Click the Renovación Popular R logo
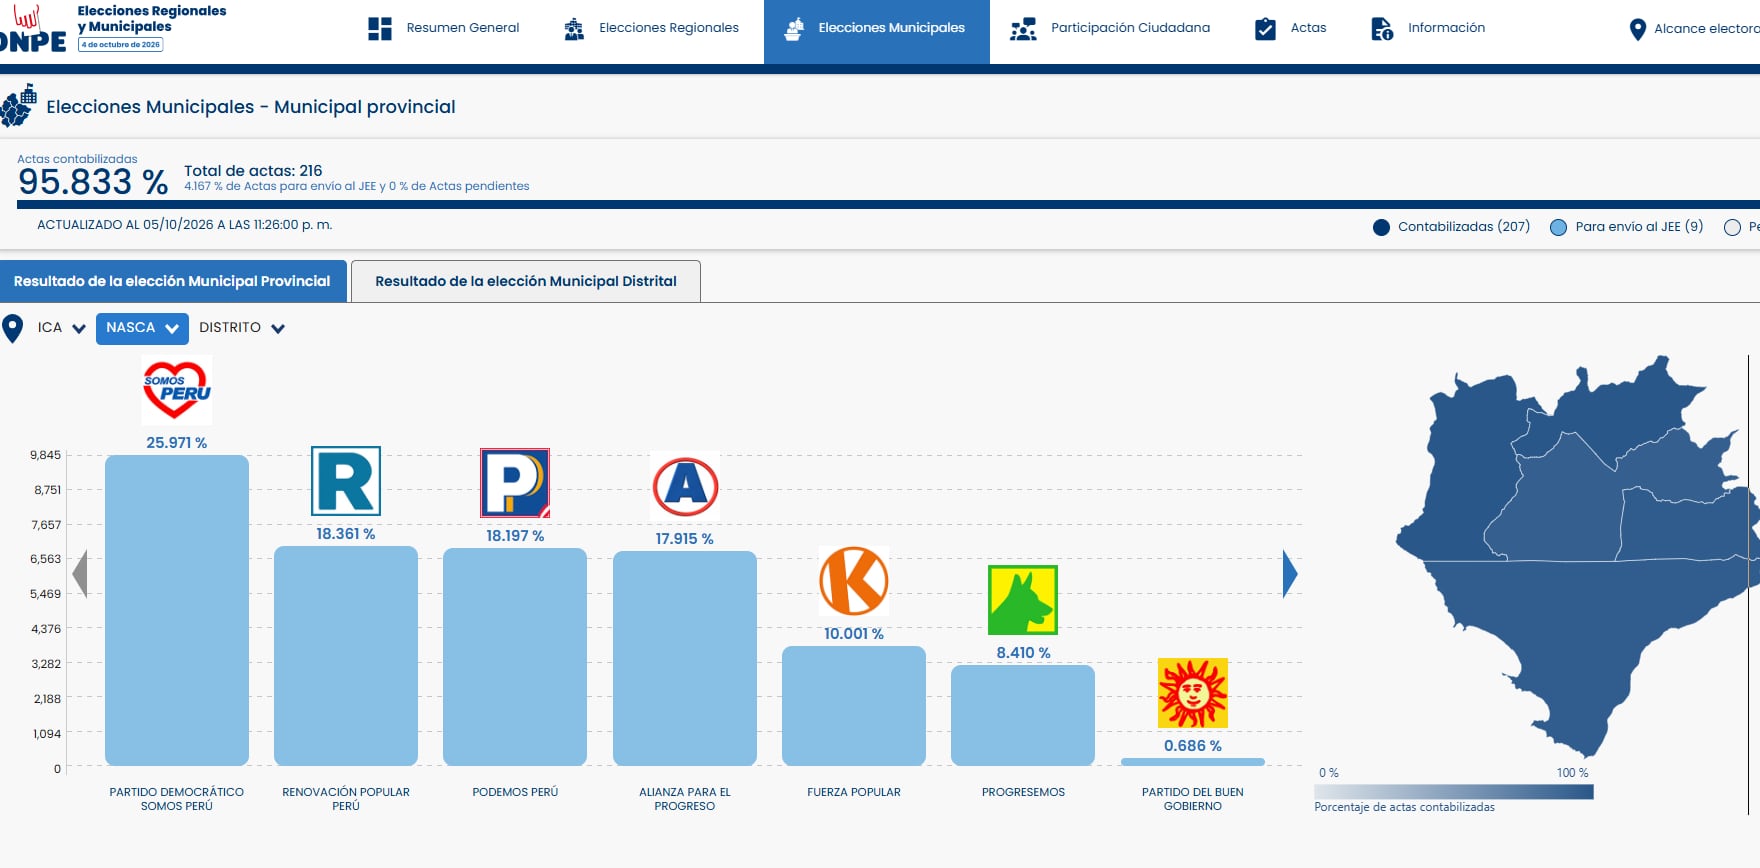 (346, 481)
